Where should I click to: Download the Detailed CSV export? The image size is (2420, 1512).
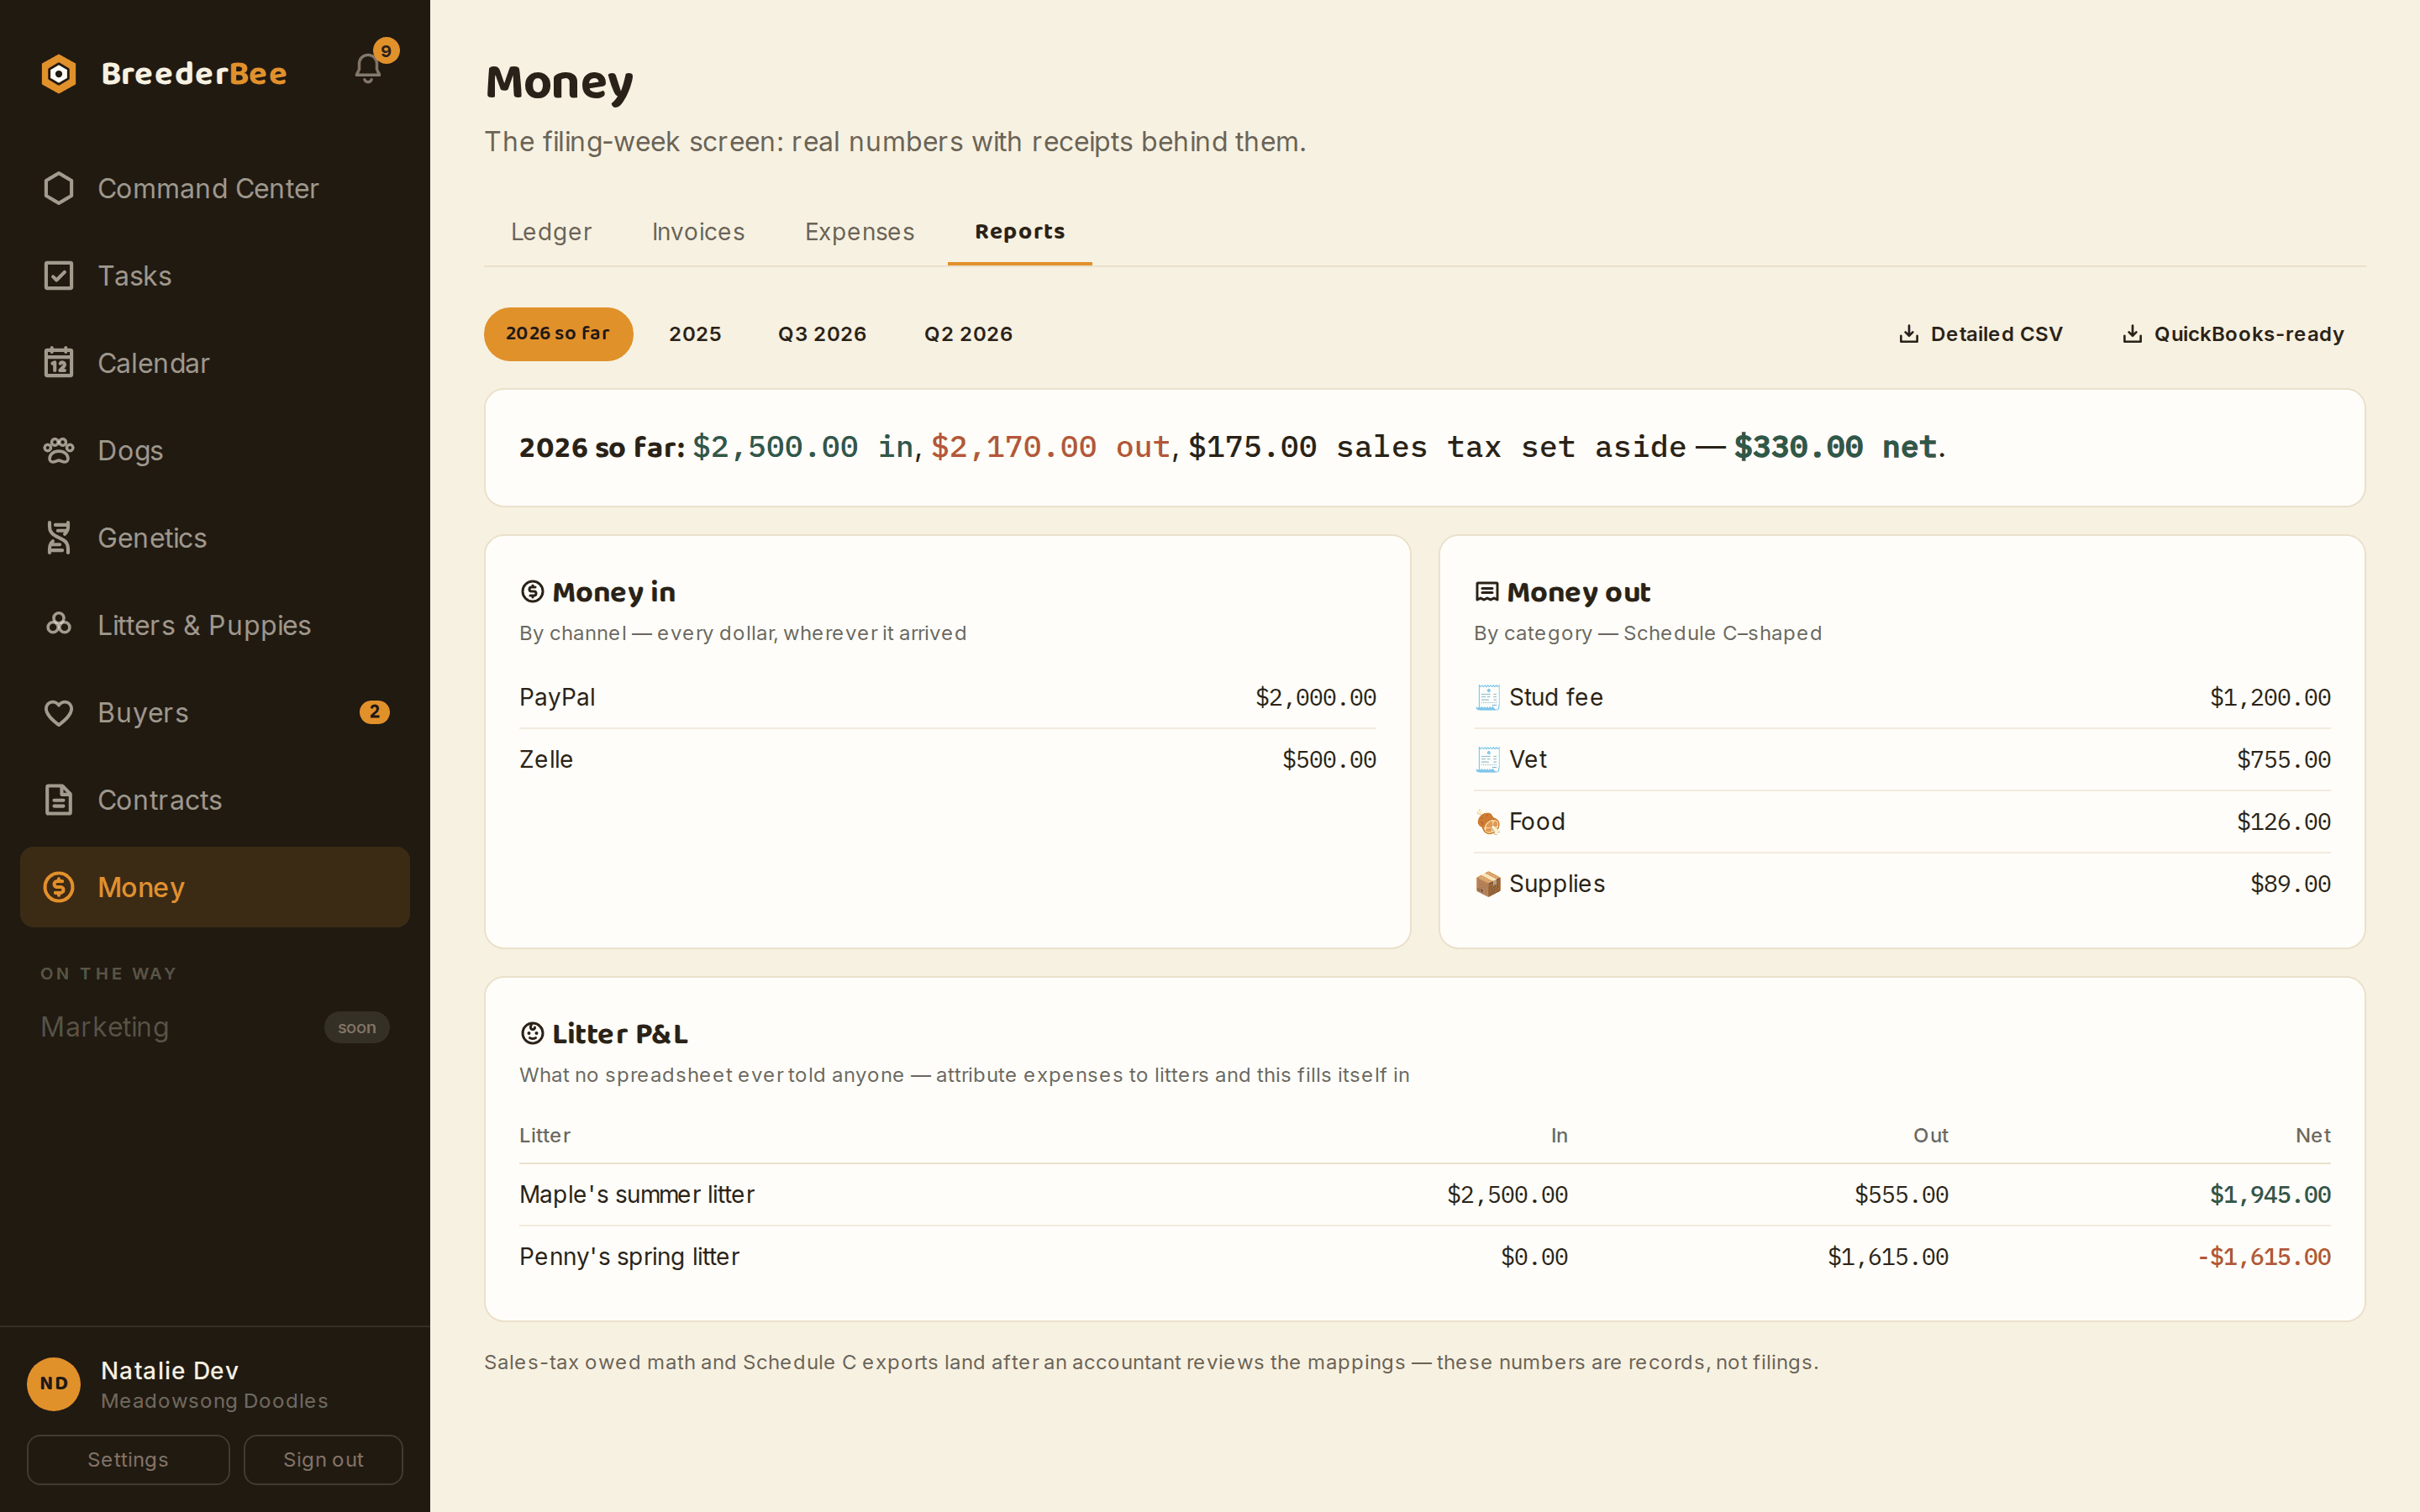(1980, 334)
